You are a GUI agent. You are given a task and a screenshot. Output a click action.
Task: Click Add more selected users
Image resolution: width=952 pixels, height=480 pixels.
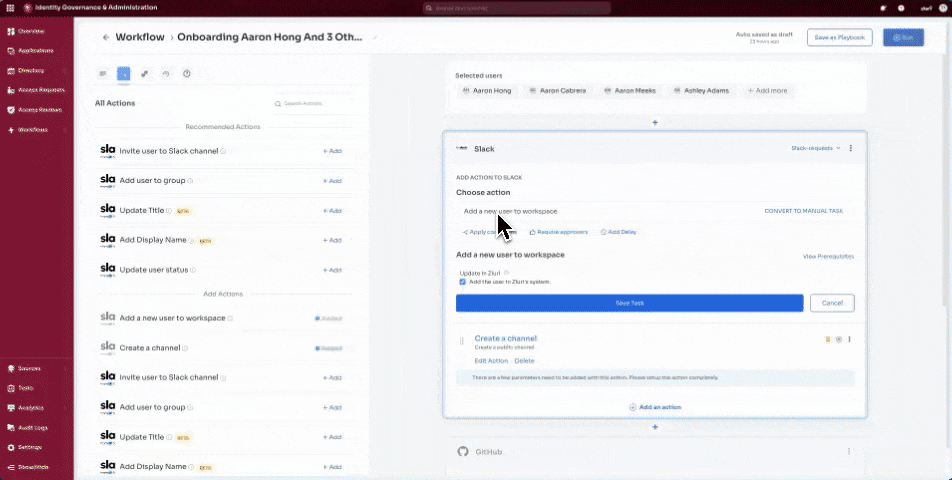[767, 91]
